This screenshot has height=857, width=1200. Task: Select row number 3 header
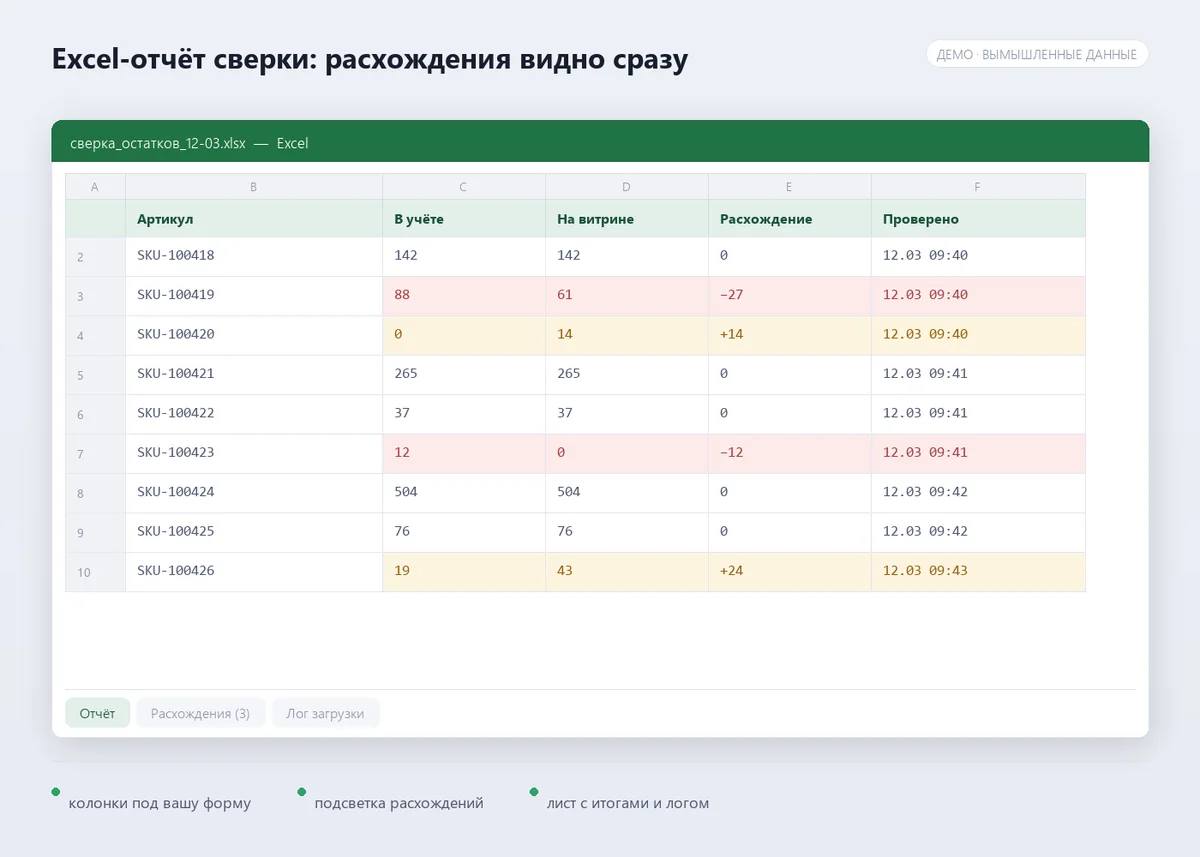[95, 296]
